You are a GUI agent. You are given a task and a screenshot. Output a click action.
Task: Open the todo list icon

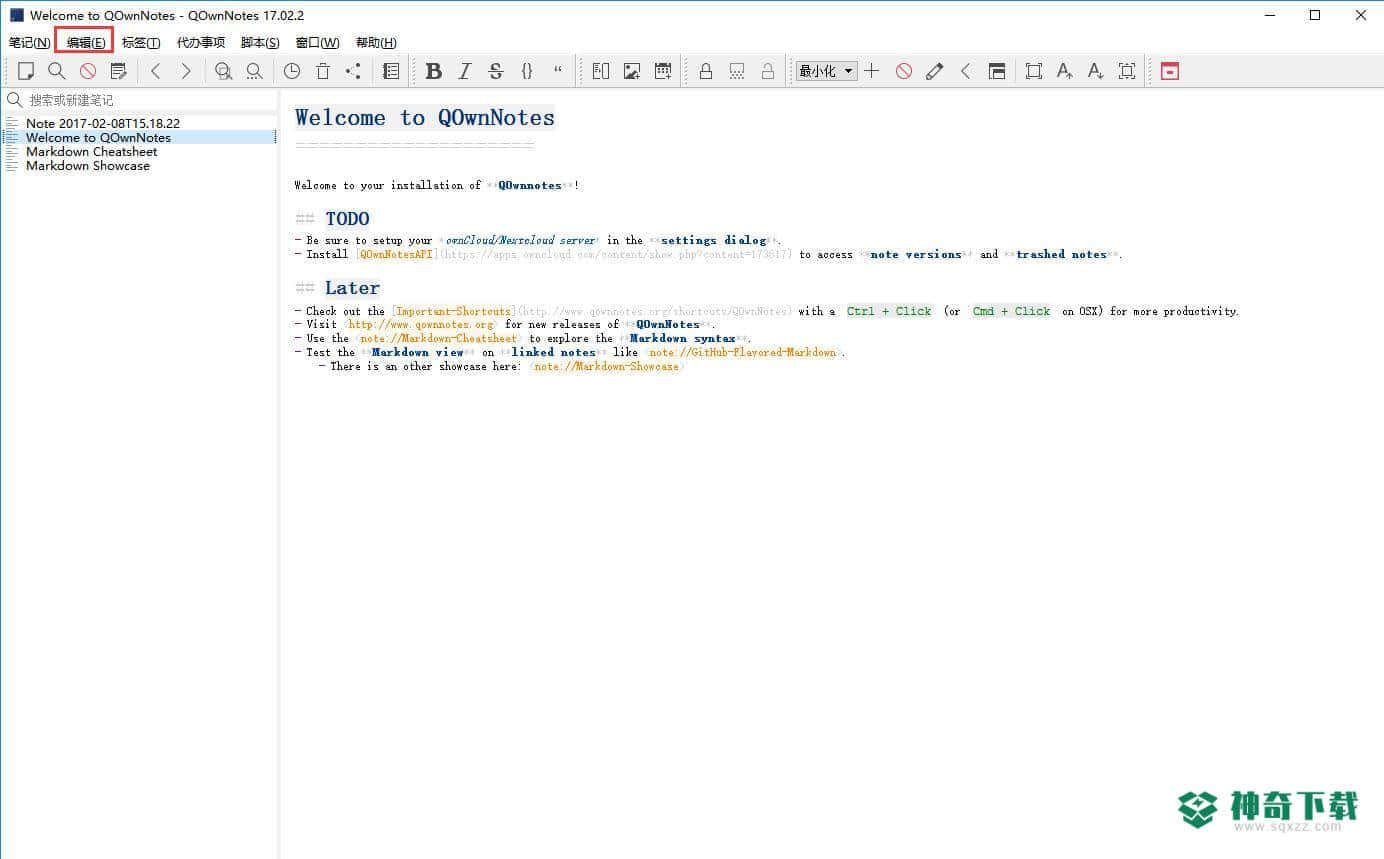coord(391,71)
